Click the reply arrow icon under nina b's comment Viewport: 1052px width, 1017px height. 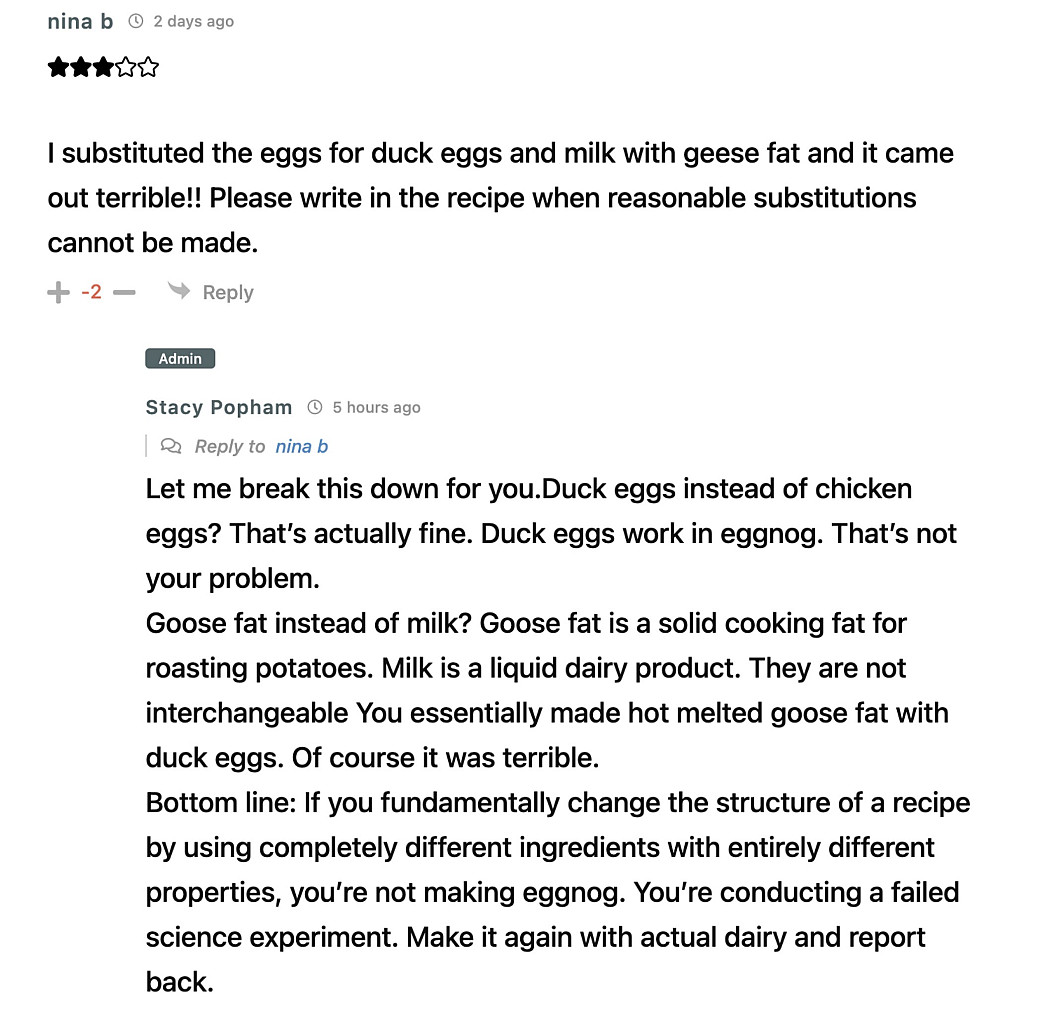coord(179,291)
